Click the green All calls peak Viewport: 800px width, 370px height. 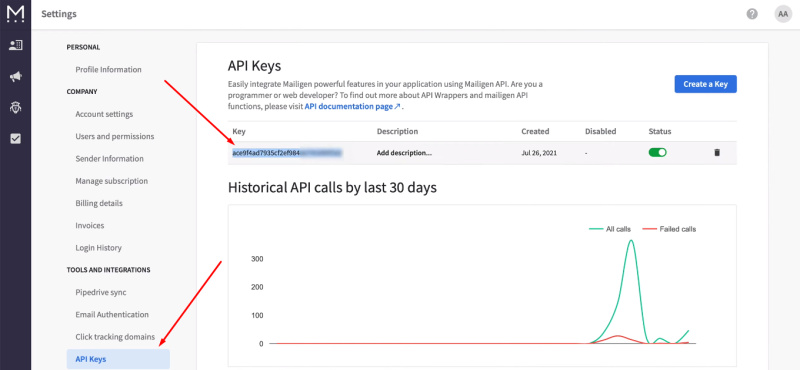click(x=632, y=240)
